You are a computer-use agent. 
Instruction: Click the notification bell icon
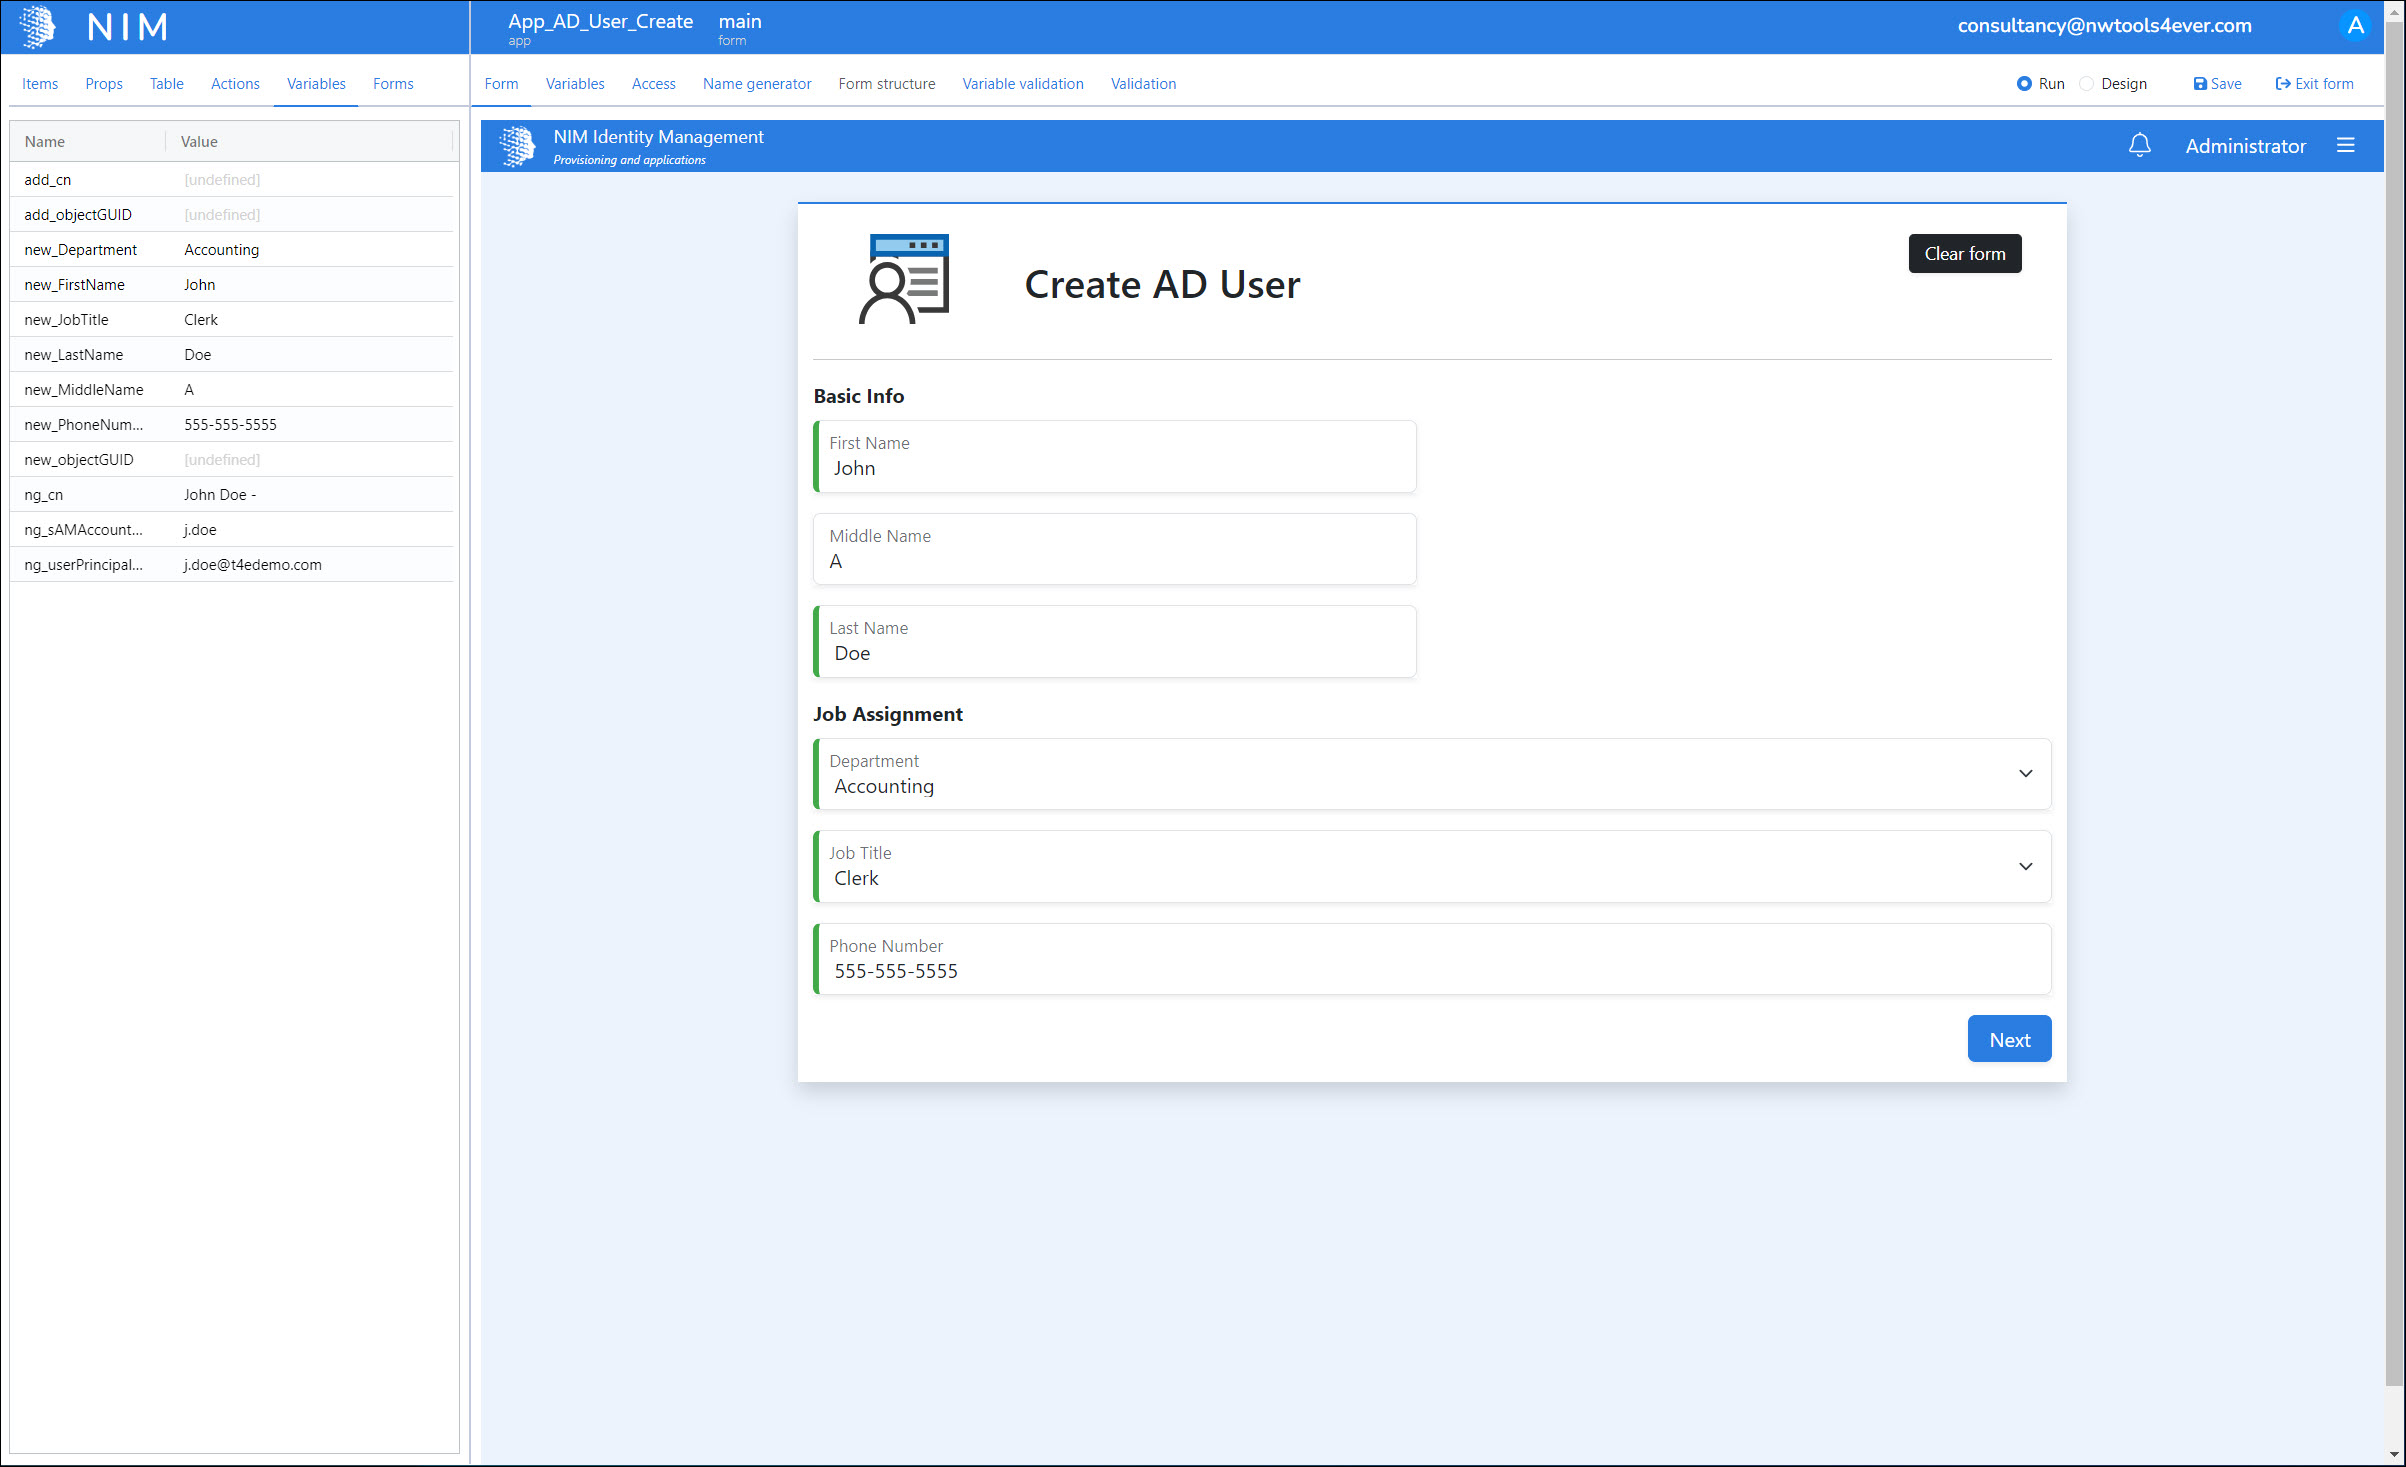click(x=2139, y=146)
